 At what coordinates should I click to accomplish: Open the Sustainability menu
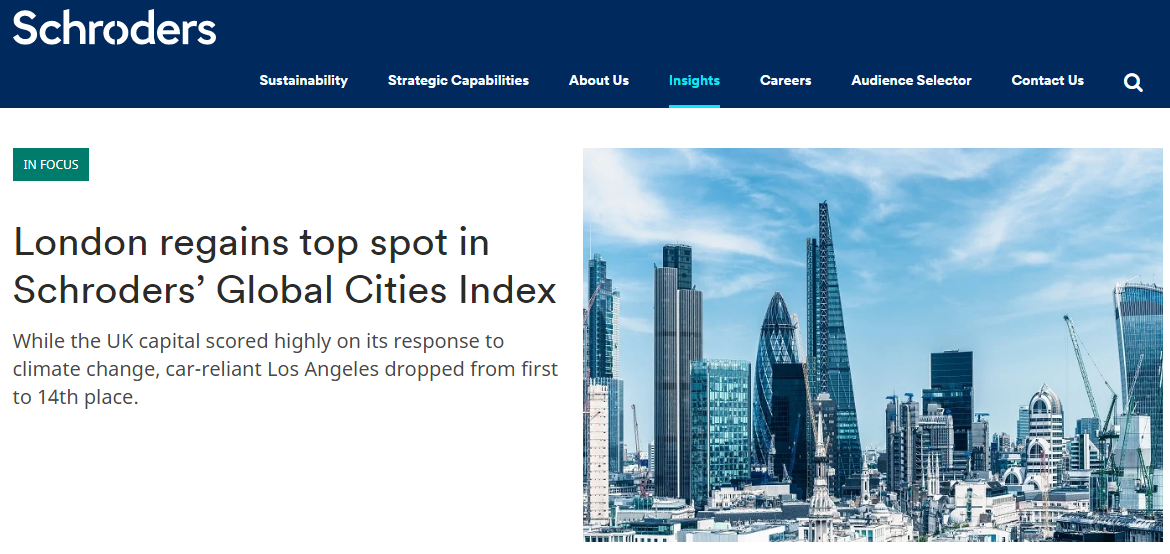pyautogui.click(x=303, y=80)
